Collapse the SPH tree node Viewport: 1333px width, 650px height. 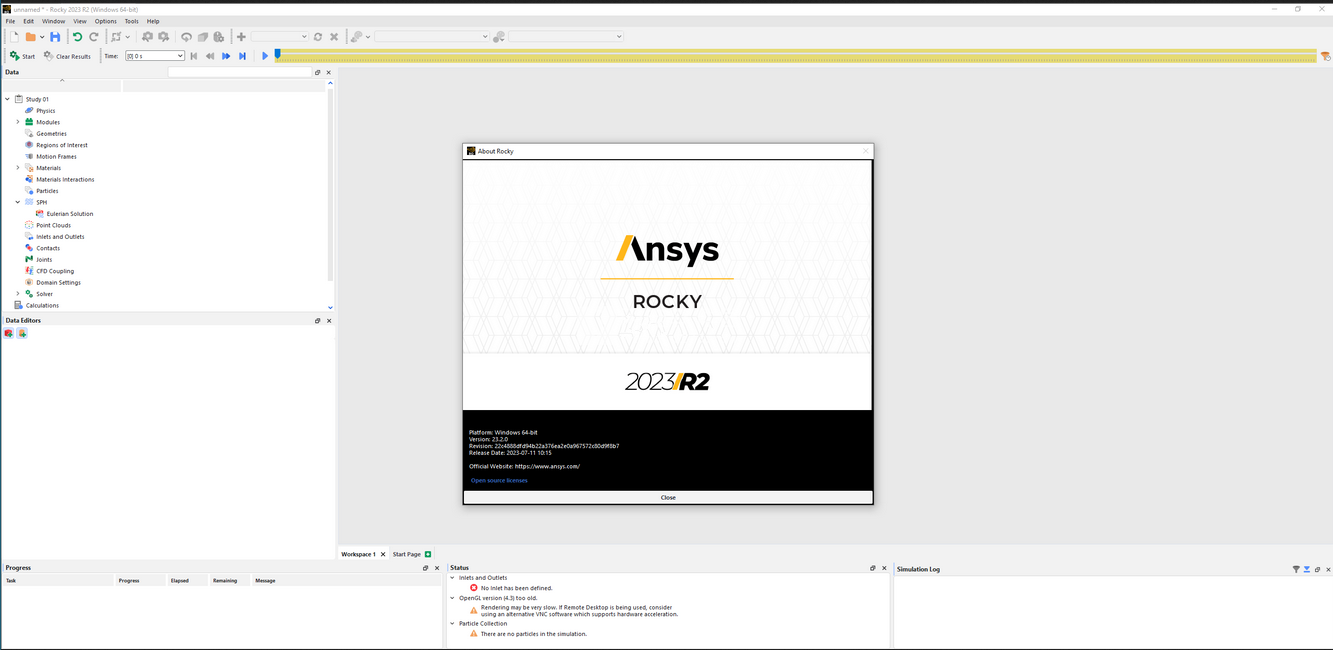pyautogui.click(x=17, y=202)
